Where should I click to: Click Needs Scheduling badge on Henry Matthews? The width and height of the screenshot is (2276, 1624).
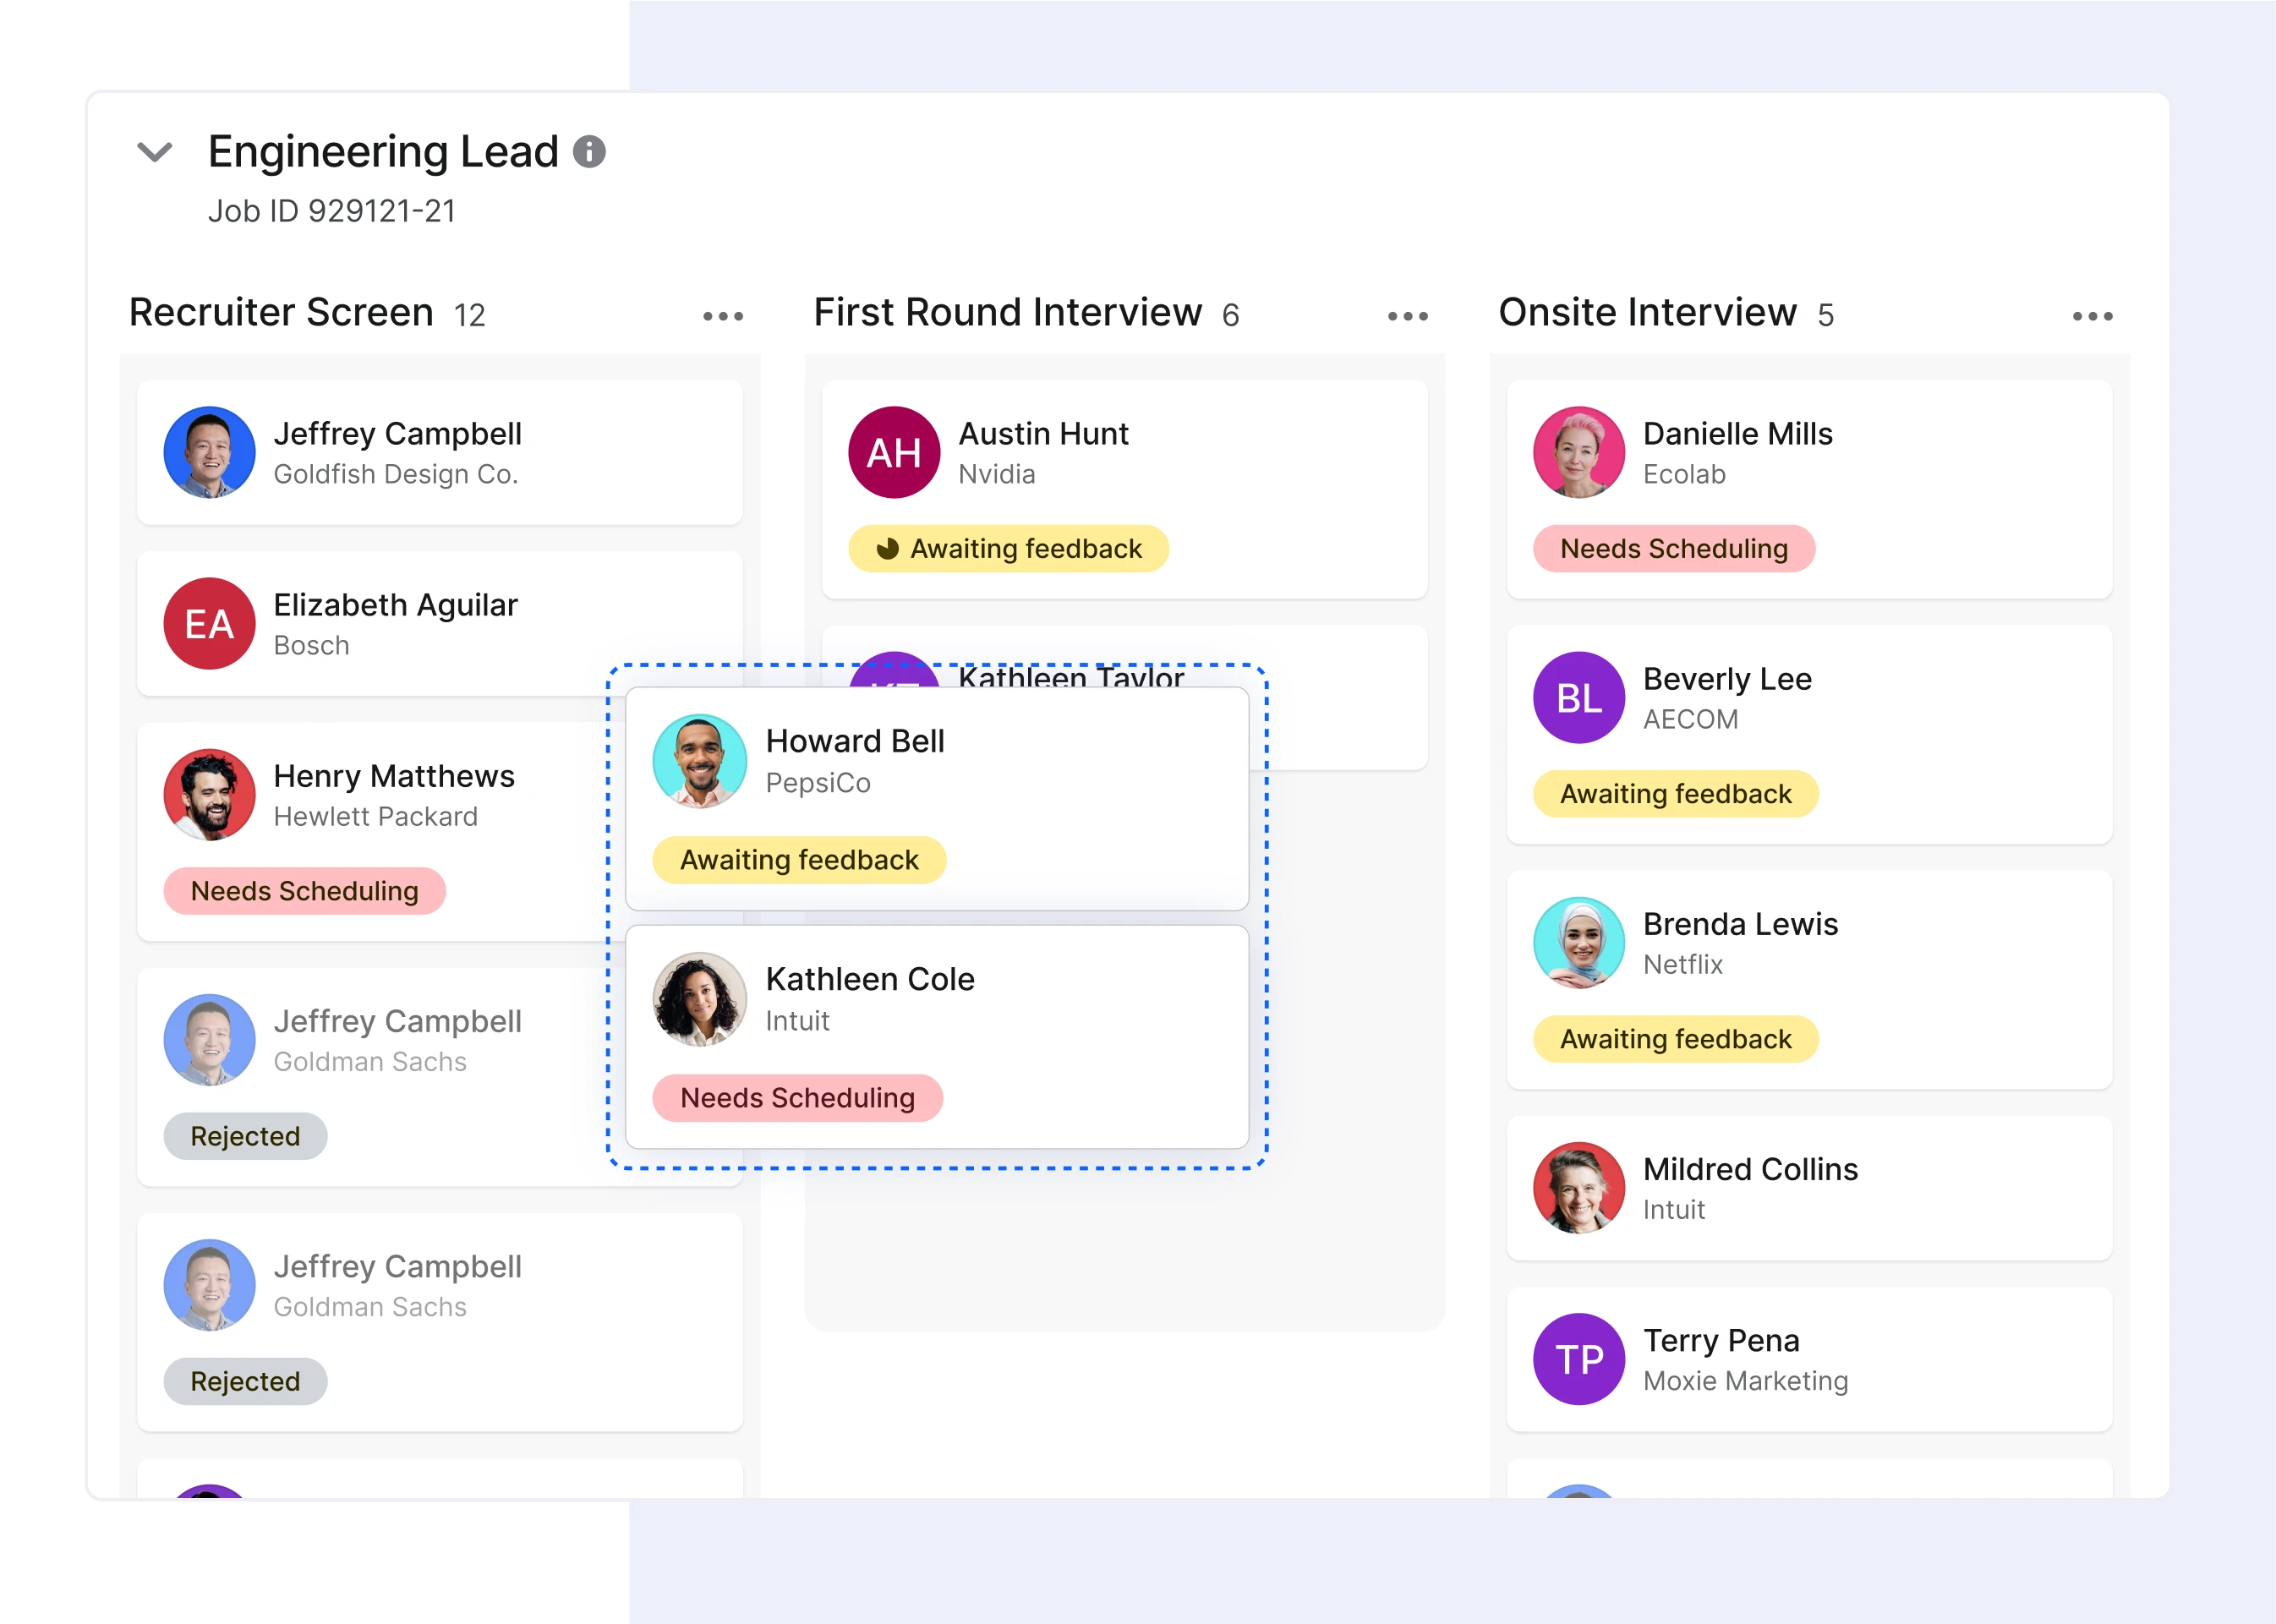[304, 891]
